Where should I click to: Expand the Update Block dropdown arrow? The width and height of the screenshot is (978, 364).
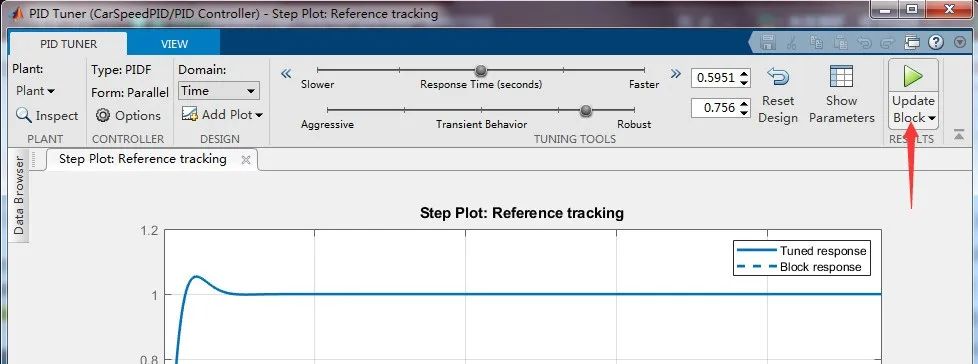[x=932, y=118]
